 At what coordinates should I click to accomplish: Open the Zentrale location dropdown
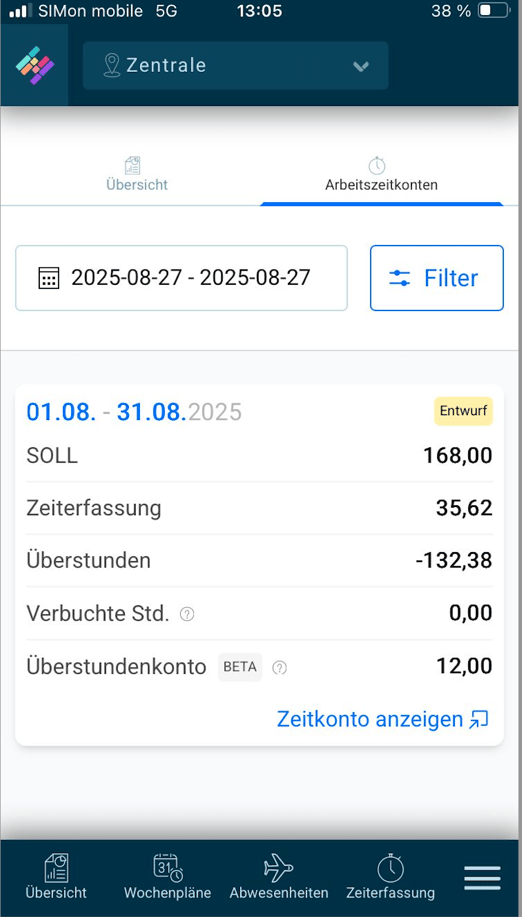236,65
